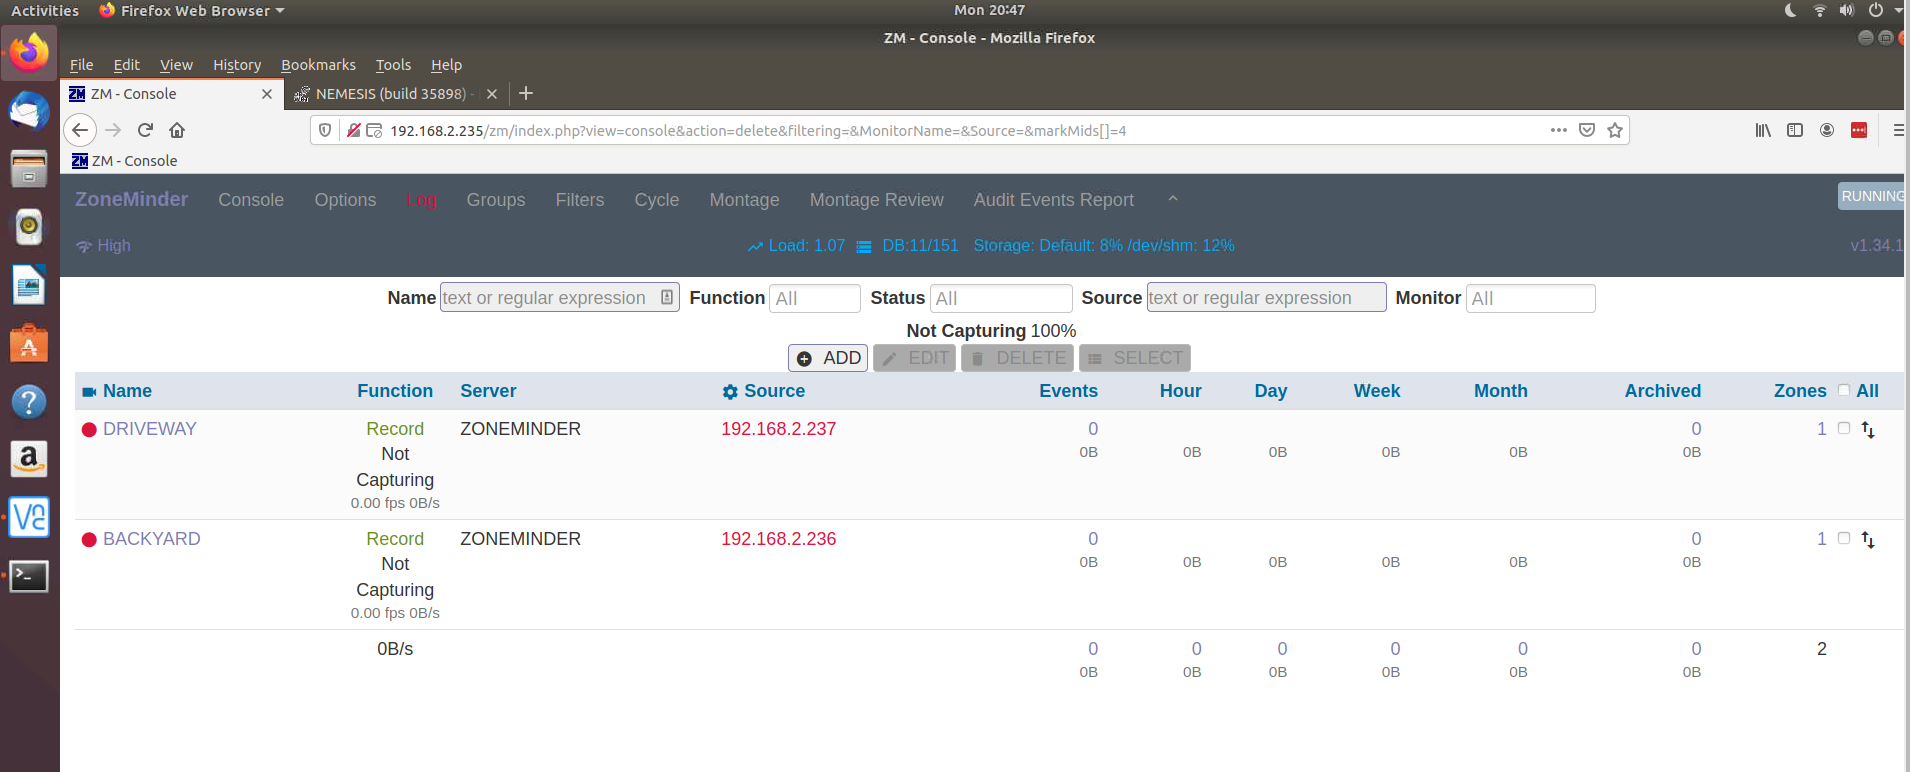Go to the Firefox home page
Screen dimensions: 1910x772
tap(177, 130)
